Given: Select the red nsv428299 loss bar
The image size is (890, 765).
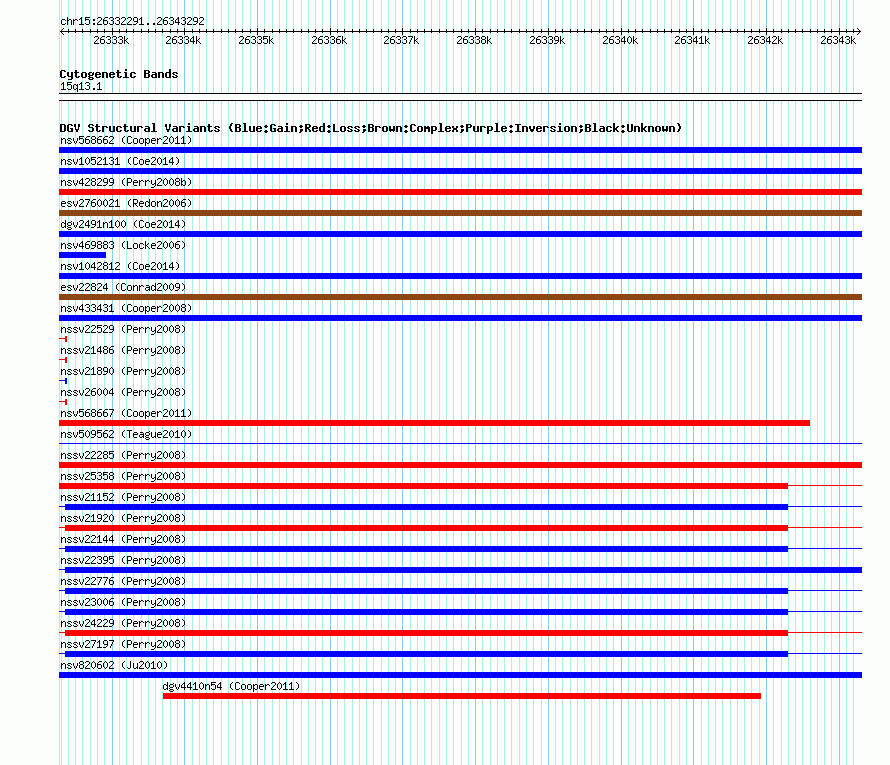Looking at the screenshot, I should 460,192.
